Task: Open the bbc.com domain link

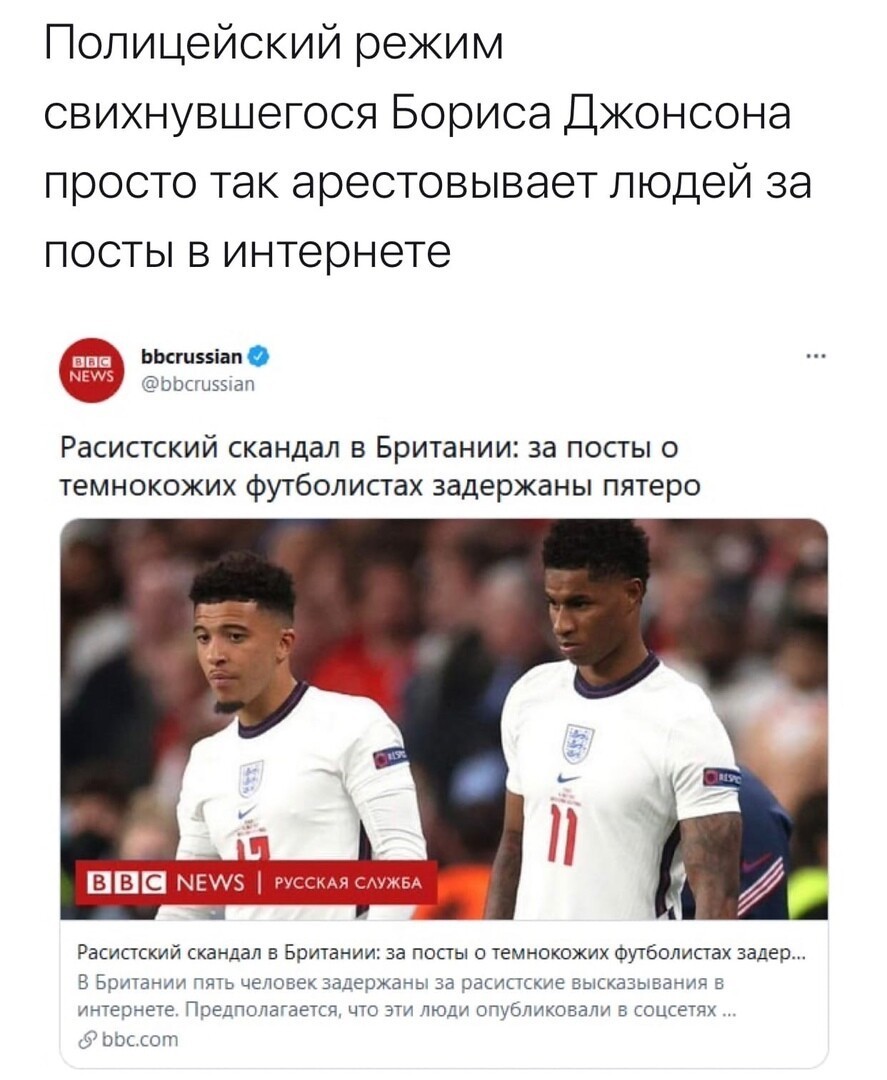Action: point(140,1039)
